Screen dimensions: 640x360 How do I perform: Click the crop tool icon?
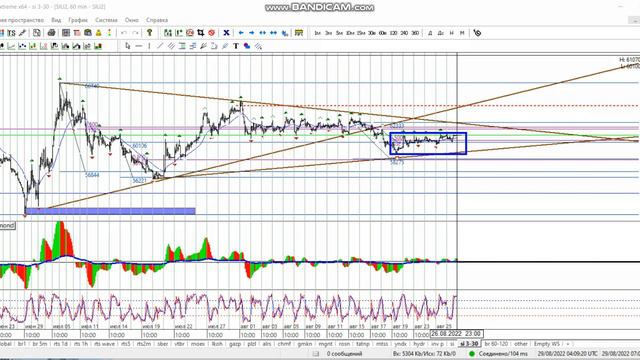click(200, 33)
